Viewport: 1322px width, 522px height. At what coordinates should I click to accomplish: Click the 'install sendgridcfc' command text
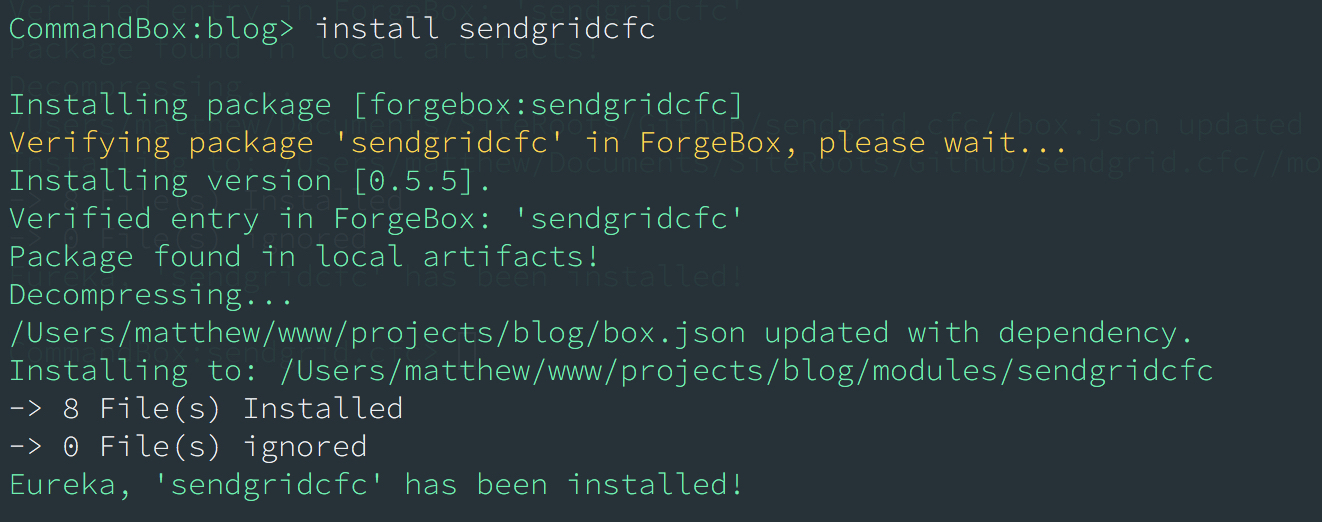tap(485, 28)
